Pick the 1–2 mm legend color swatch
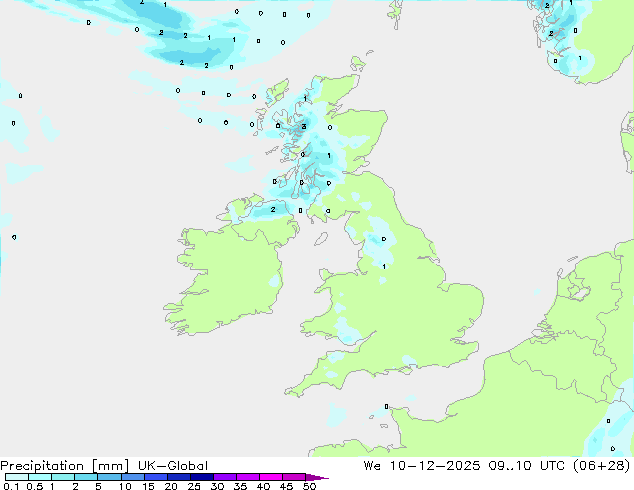The image size is (634, 490). click(63, 477)
